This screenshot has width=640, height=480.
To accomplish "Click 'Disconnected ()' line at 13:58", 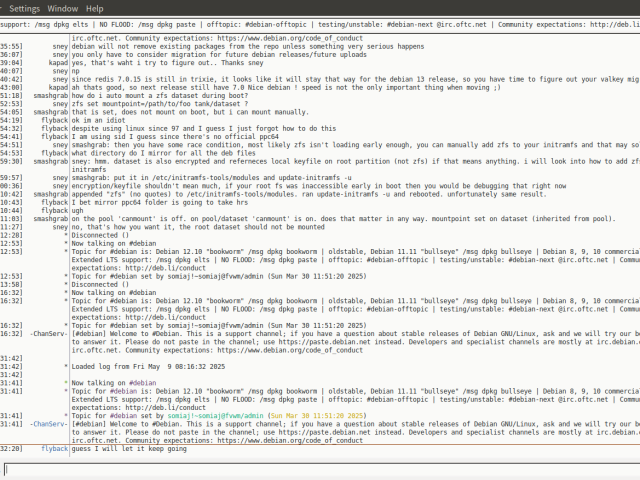I will (x=100, y=284).
